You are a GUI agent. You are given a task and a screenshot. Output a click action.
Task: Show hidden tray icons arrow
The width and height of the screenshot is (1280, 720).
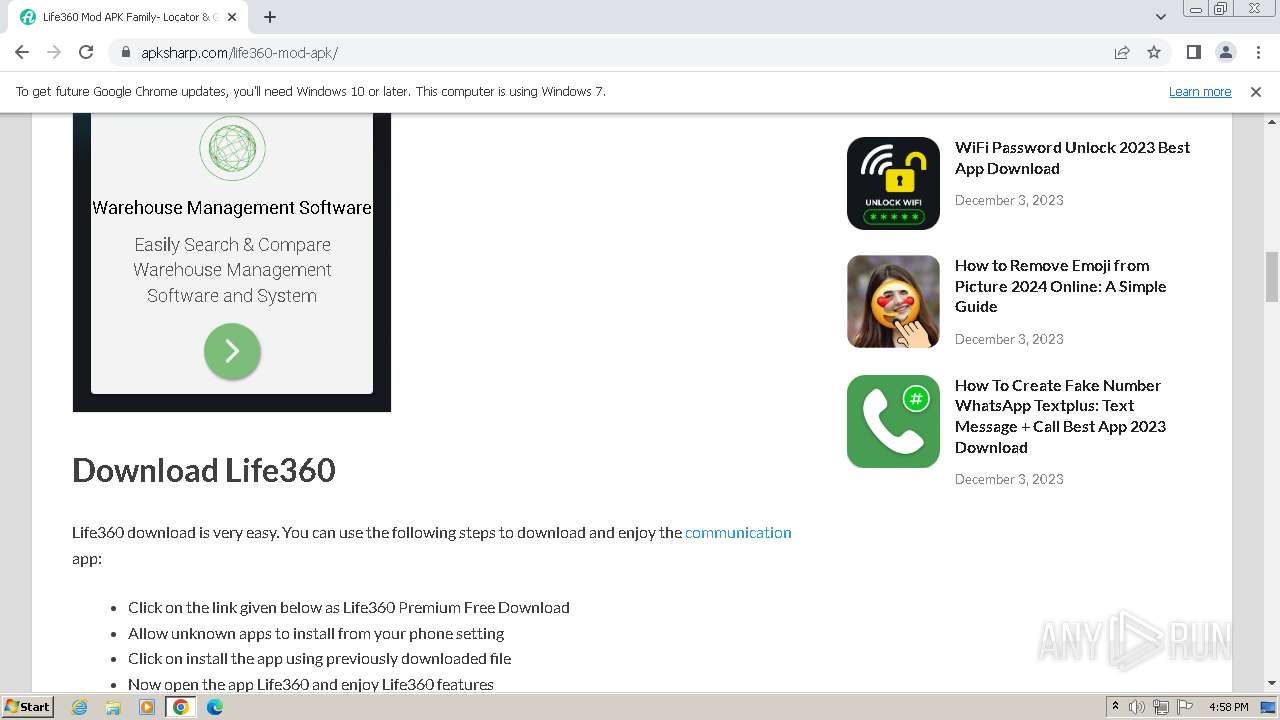click(x=1115, y=707)
